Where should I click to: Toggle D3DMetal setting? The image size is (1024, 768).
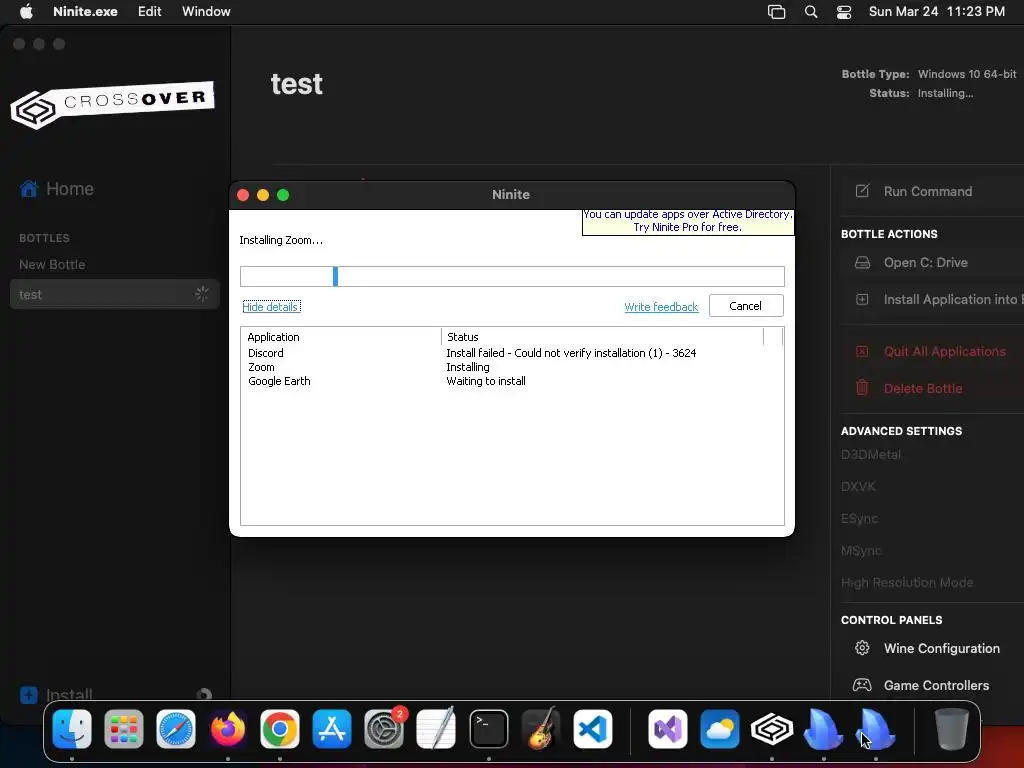[x=871, y=455]
